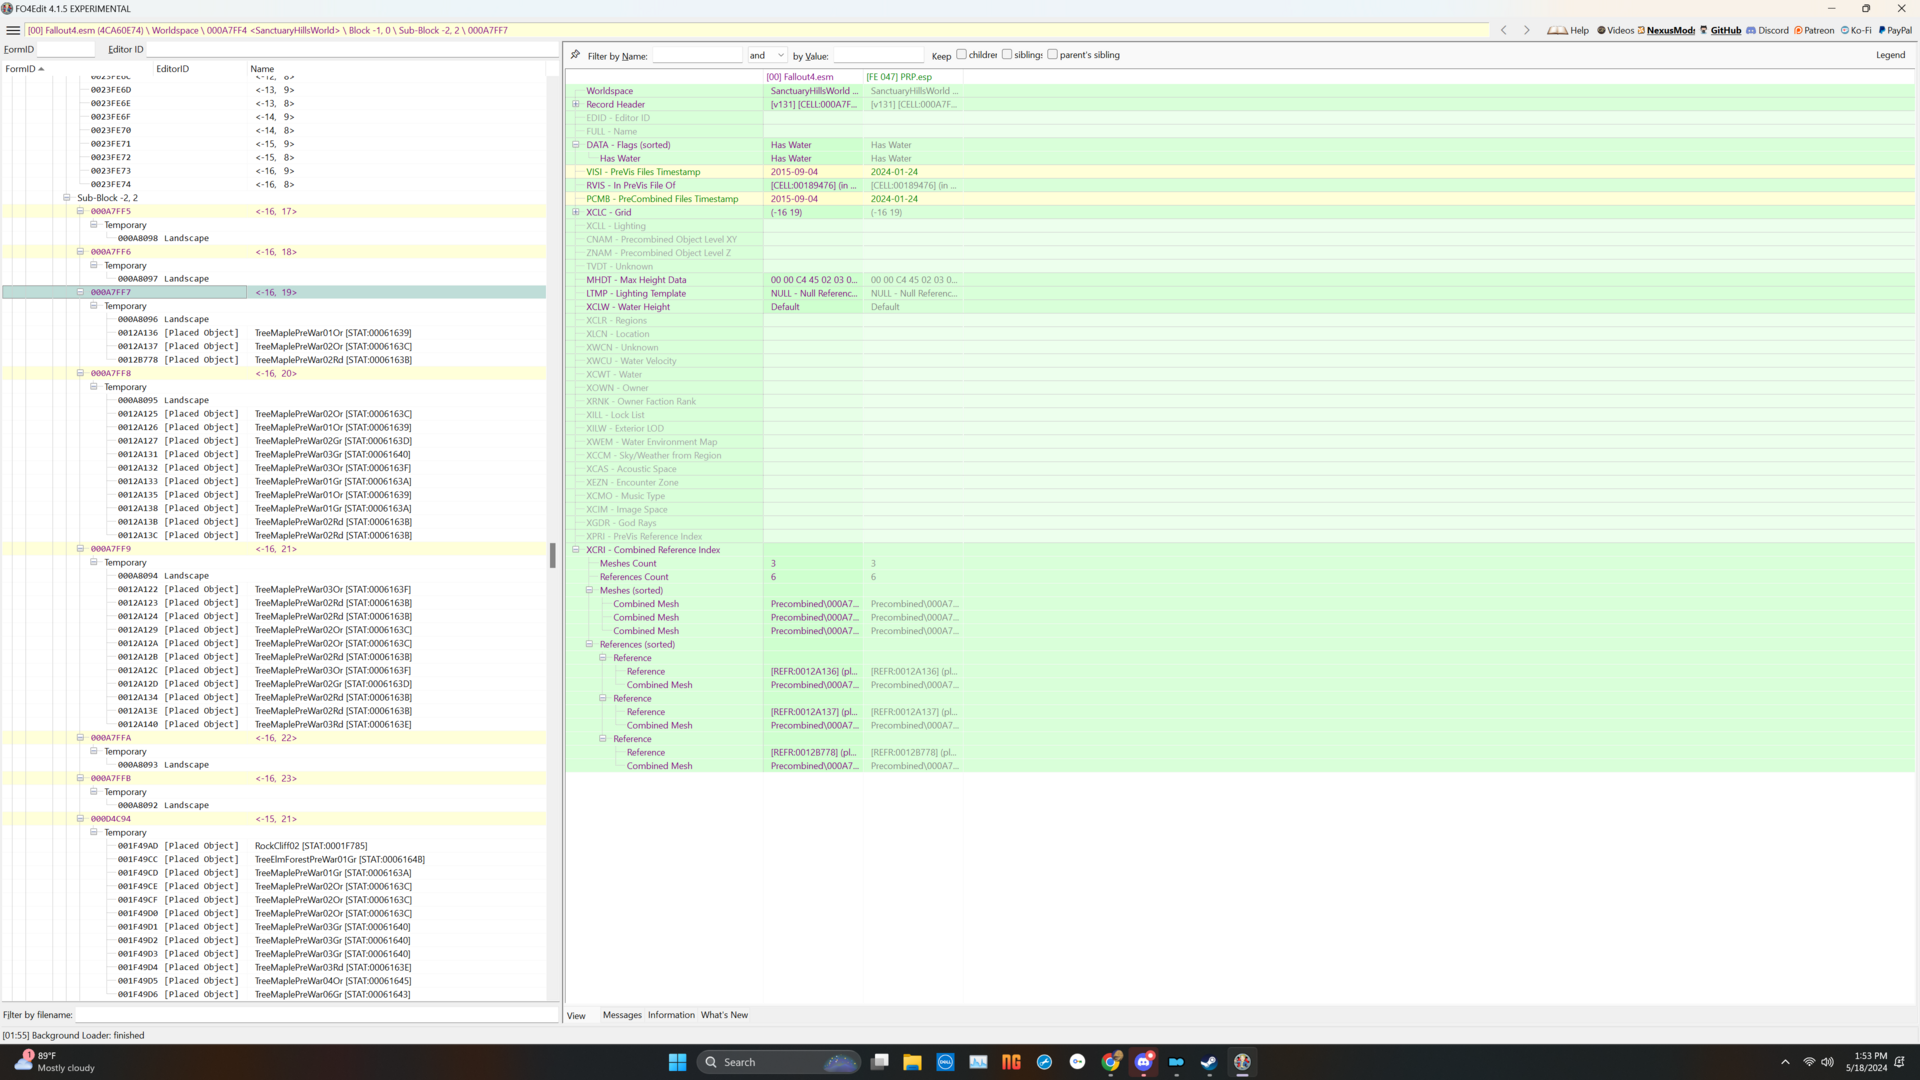The height and width of the screenshot is (1080, 1920).
Task: Switch to the Information tab
Action: [x=671, y=1015]
